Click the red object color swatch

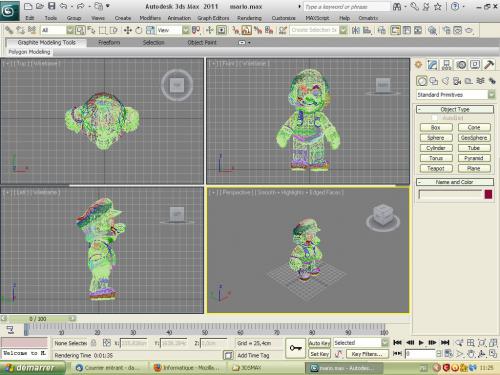click(x=488, y=194)
